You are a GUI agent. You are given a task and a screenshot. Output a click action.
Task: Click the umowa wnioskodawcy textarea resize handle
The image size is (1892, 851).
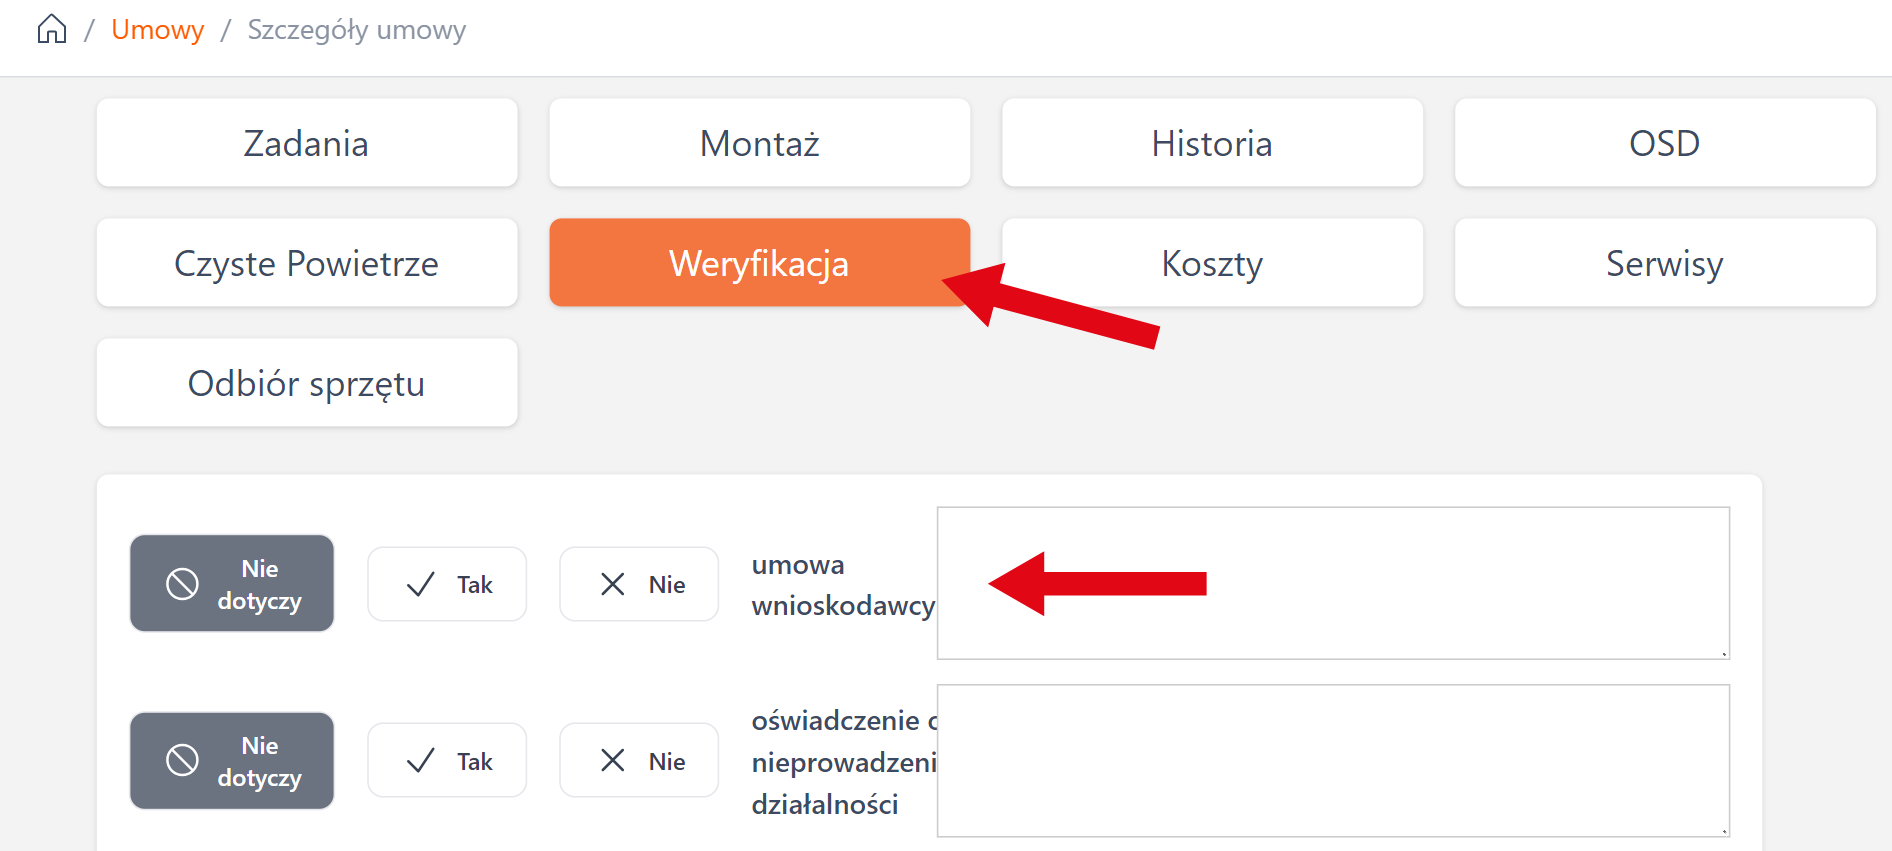(x=1724, y=653)
